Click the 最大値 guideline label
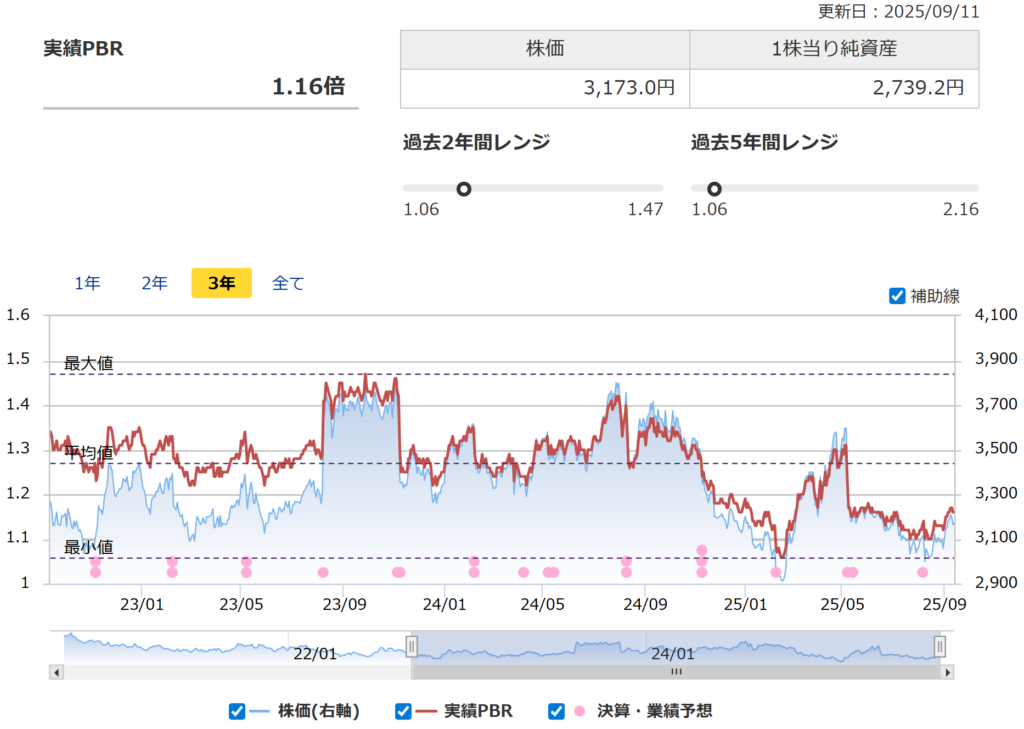This screenshot has width=1024, height=729. pyautogui.click(x=89, y=363)
